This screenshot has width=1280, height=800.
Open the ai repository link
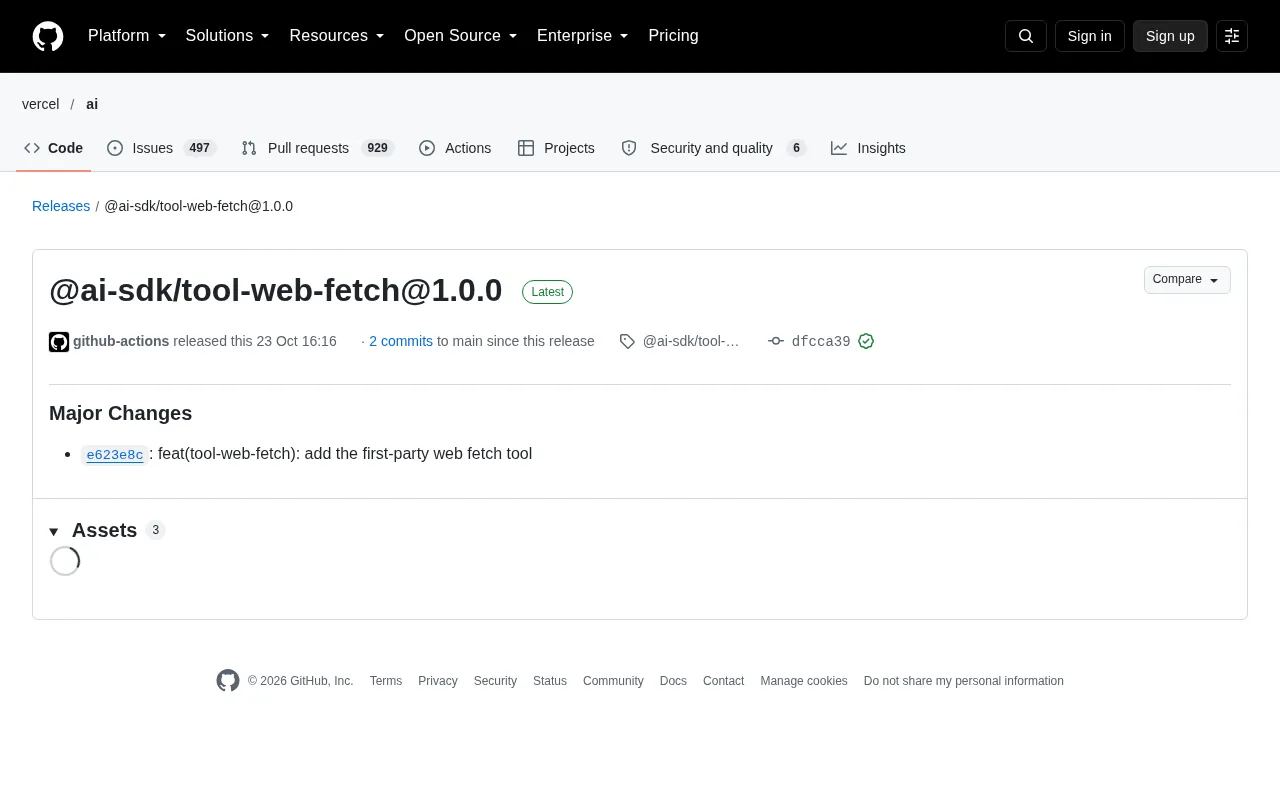(x=92, y=104)
